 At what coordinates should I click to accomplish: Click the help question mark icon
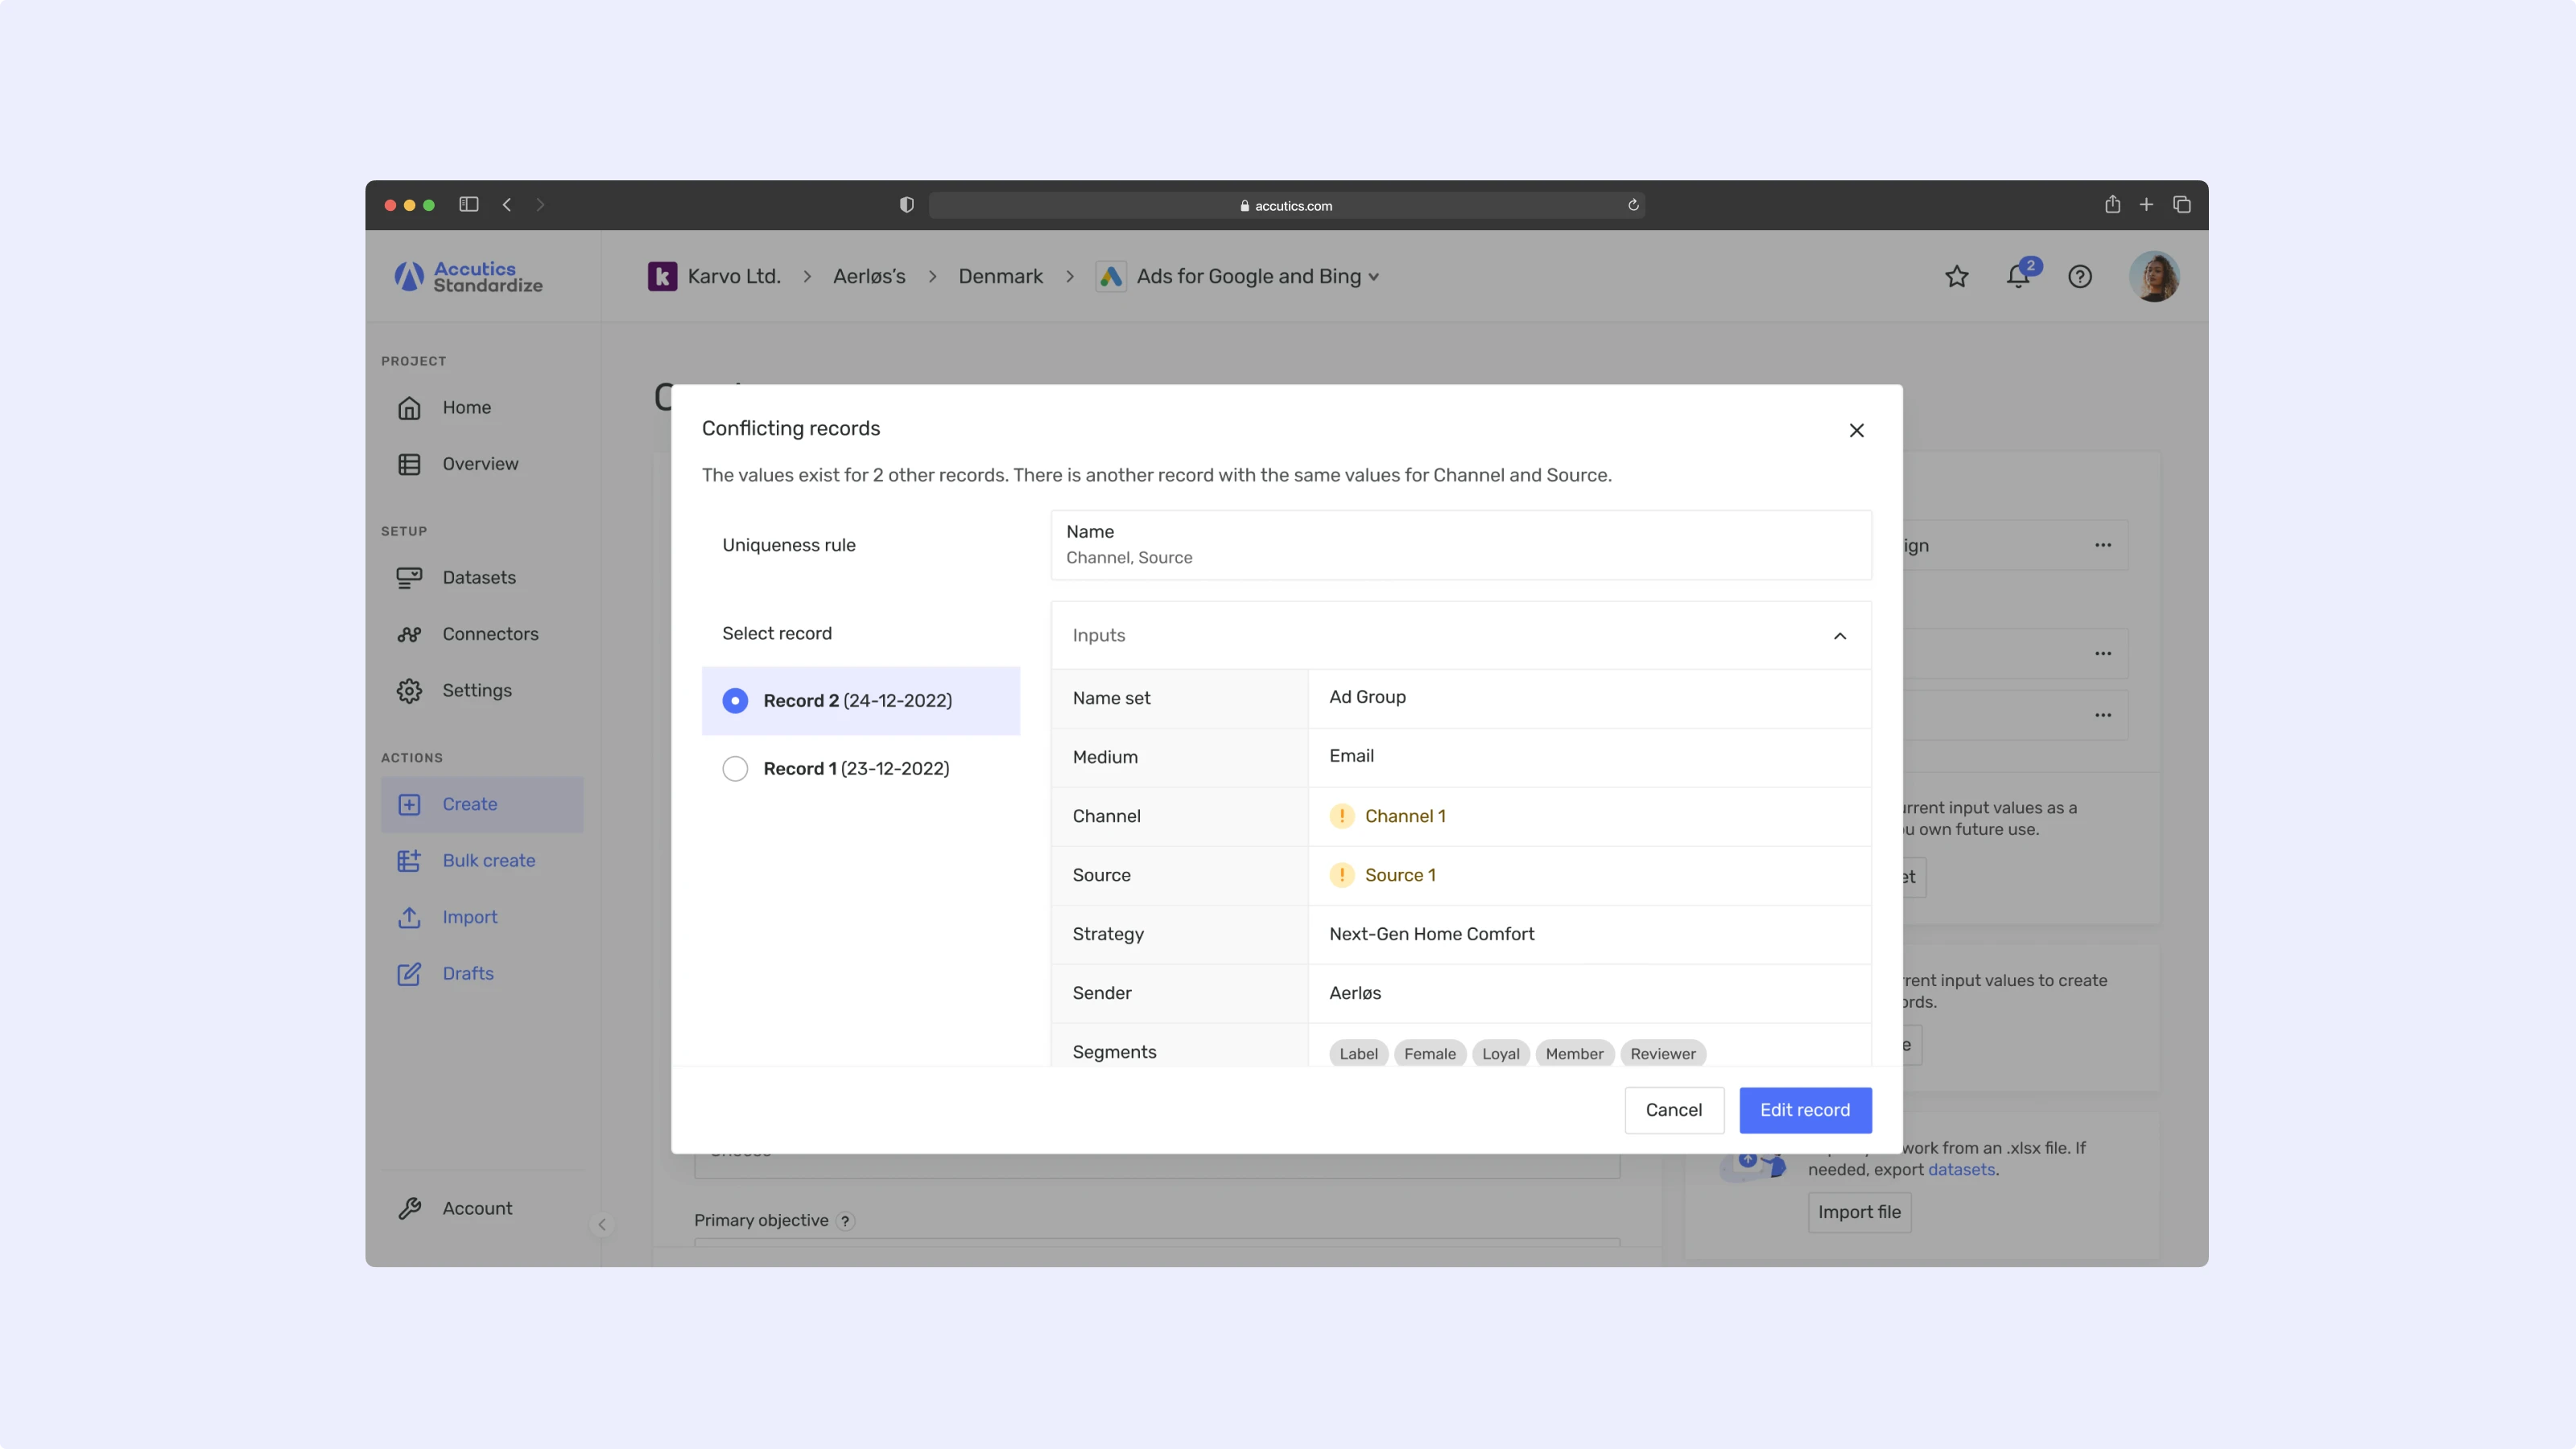[x=2079, y=277]
